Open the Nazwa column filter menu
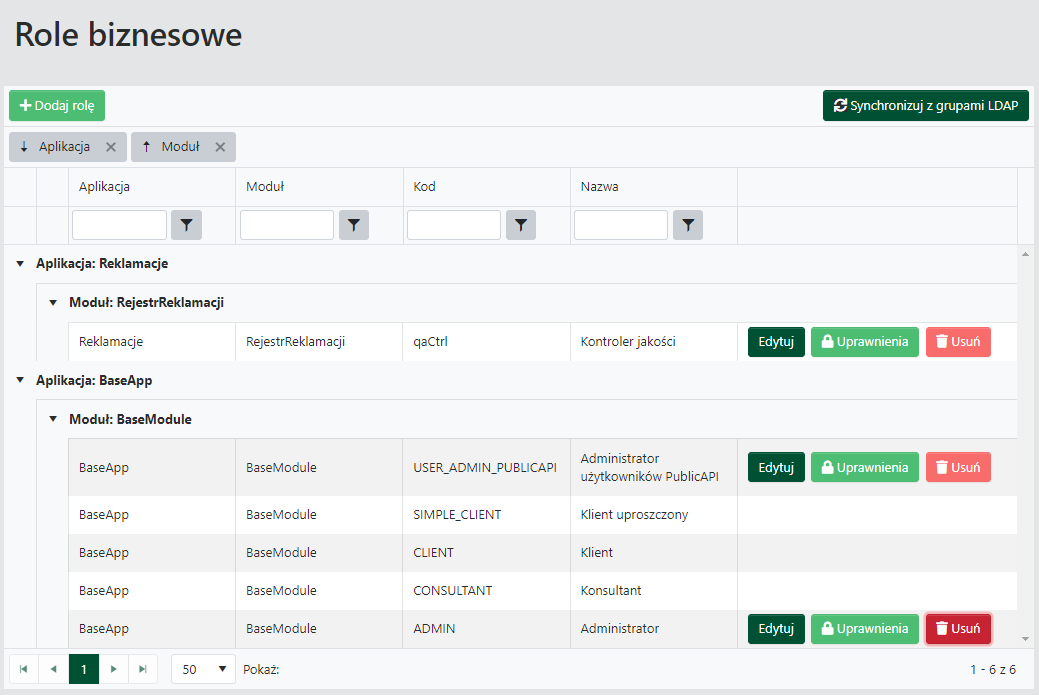This screenshot has height=695, width=1039. (688, 225)
